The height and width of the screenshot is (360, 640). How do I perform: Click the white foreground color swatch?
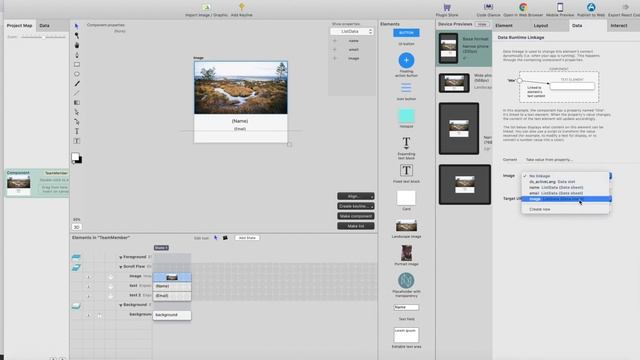coord(75,157)
